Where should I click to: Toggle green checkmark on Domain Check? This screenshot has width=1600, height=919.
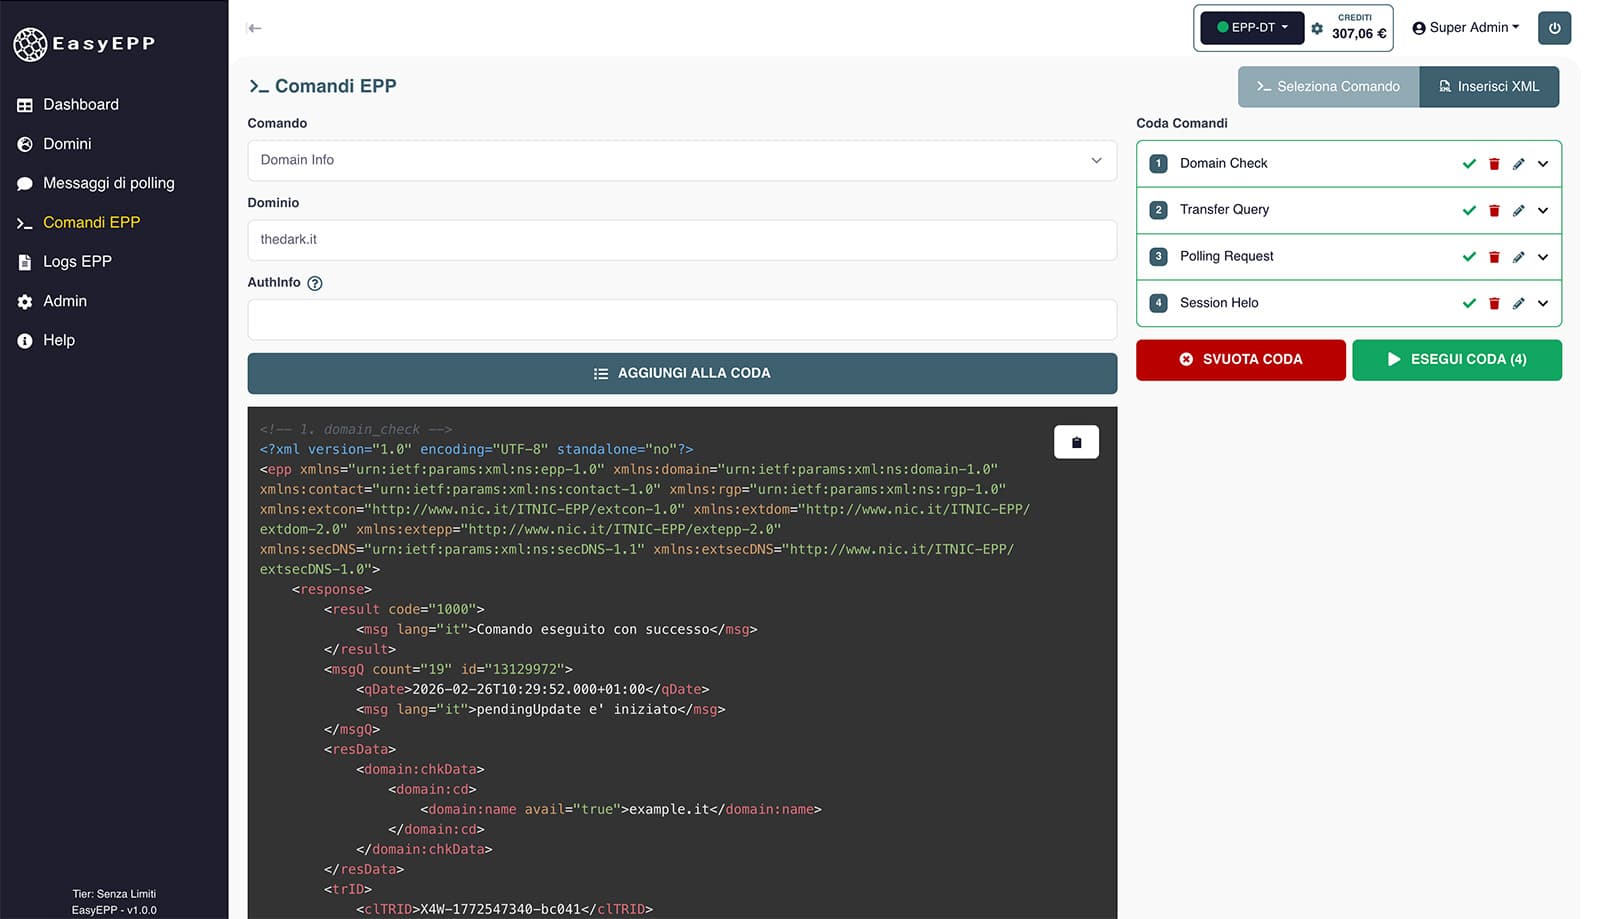[x=1469, y=164]
